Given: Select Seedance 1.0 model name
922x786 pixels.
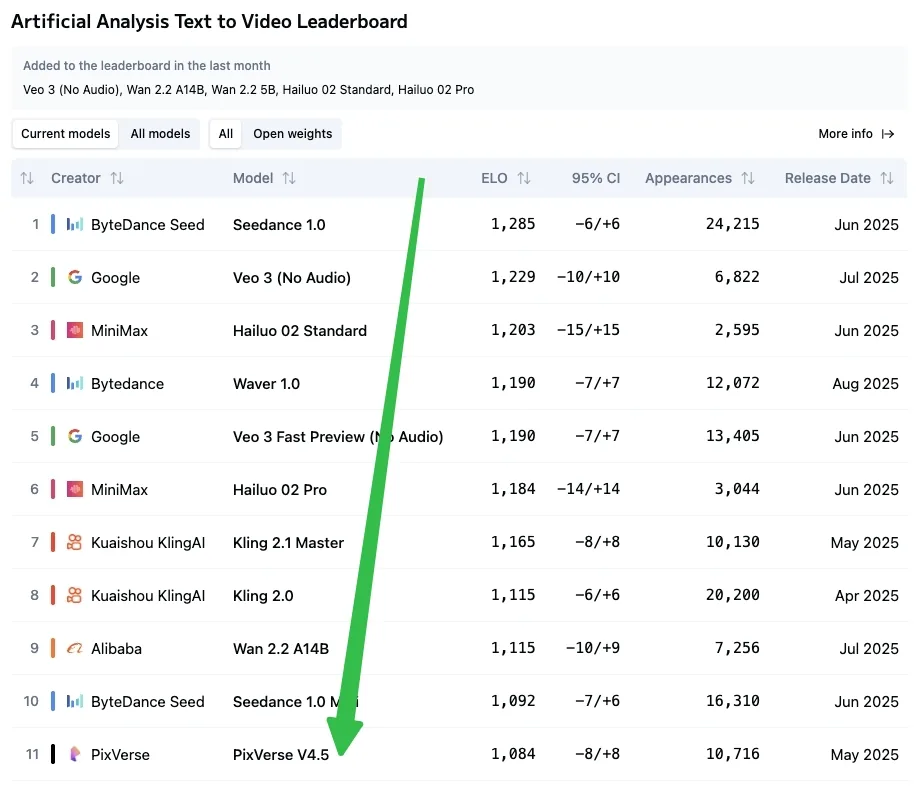Looking at the screenshot, I should click(279, 225).
